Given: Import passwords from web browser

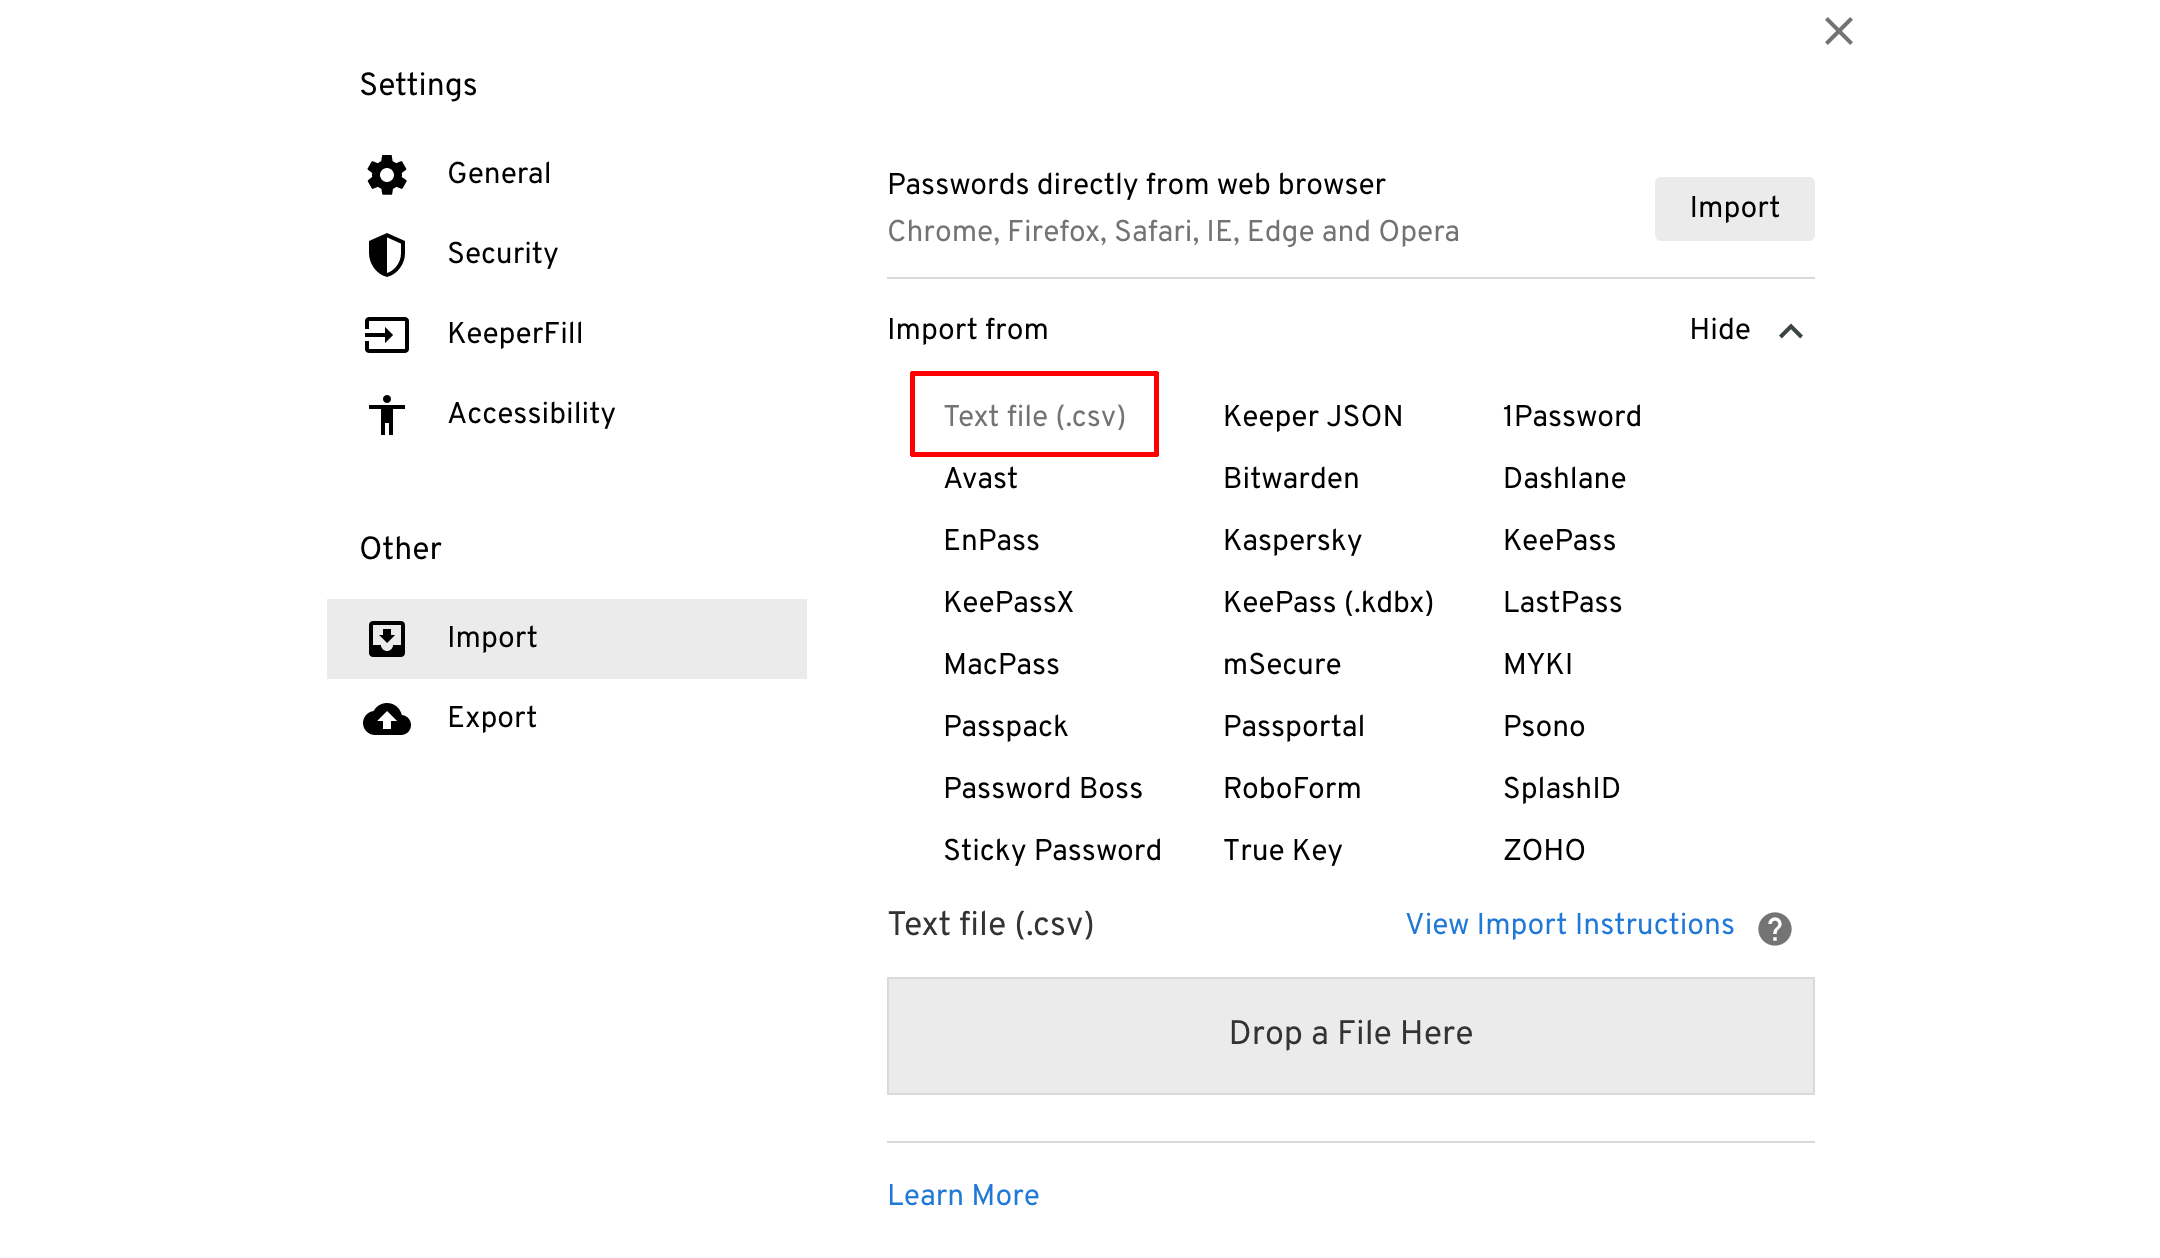Looking at the screenshot, I should [1734, 208].
